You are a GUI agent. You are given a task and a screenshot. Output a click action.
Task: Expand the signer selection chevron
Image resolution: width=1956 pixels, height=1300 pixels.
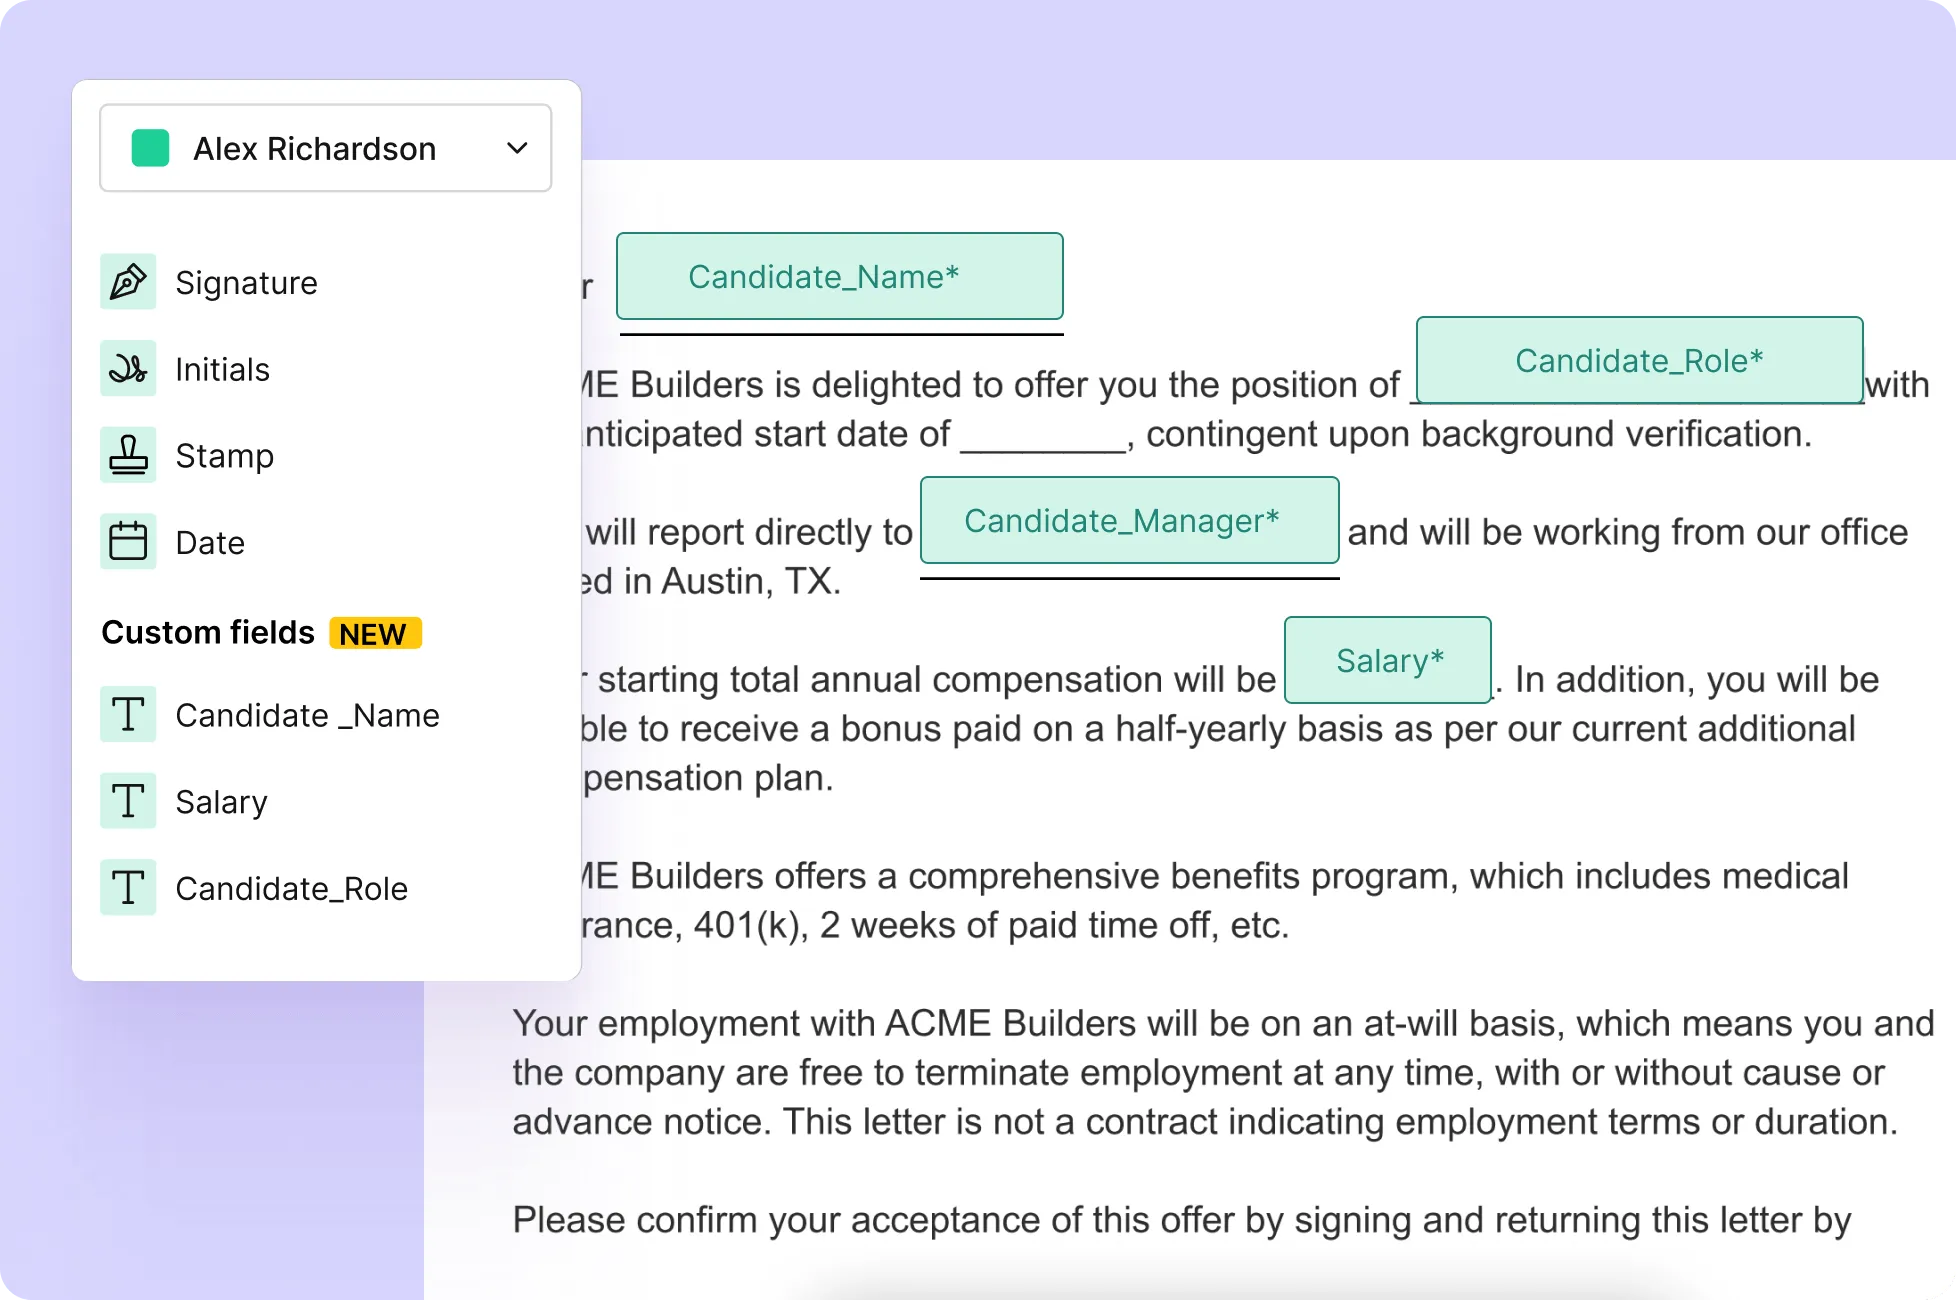pos(517,147)
